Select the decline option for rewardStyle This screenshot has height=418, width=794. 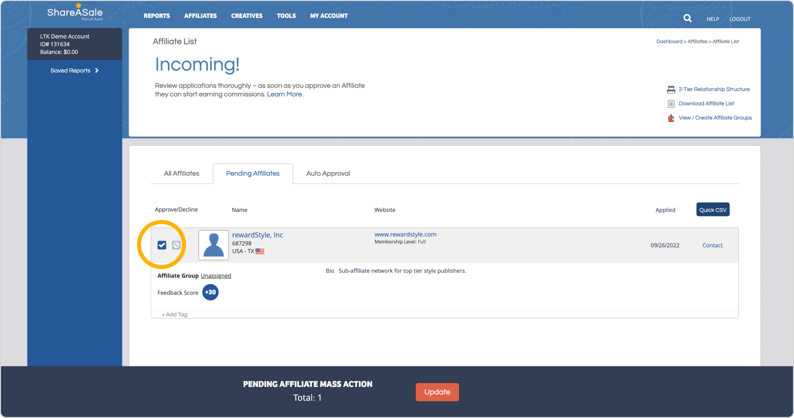pos(176,245)
